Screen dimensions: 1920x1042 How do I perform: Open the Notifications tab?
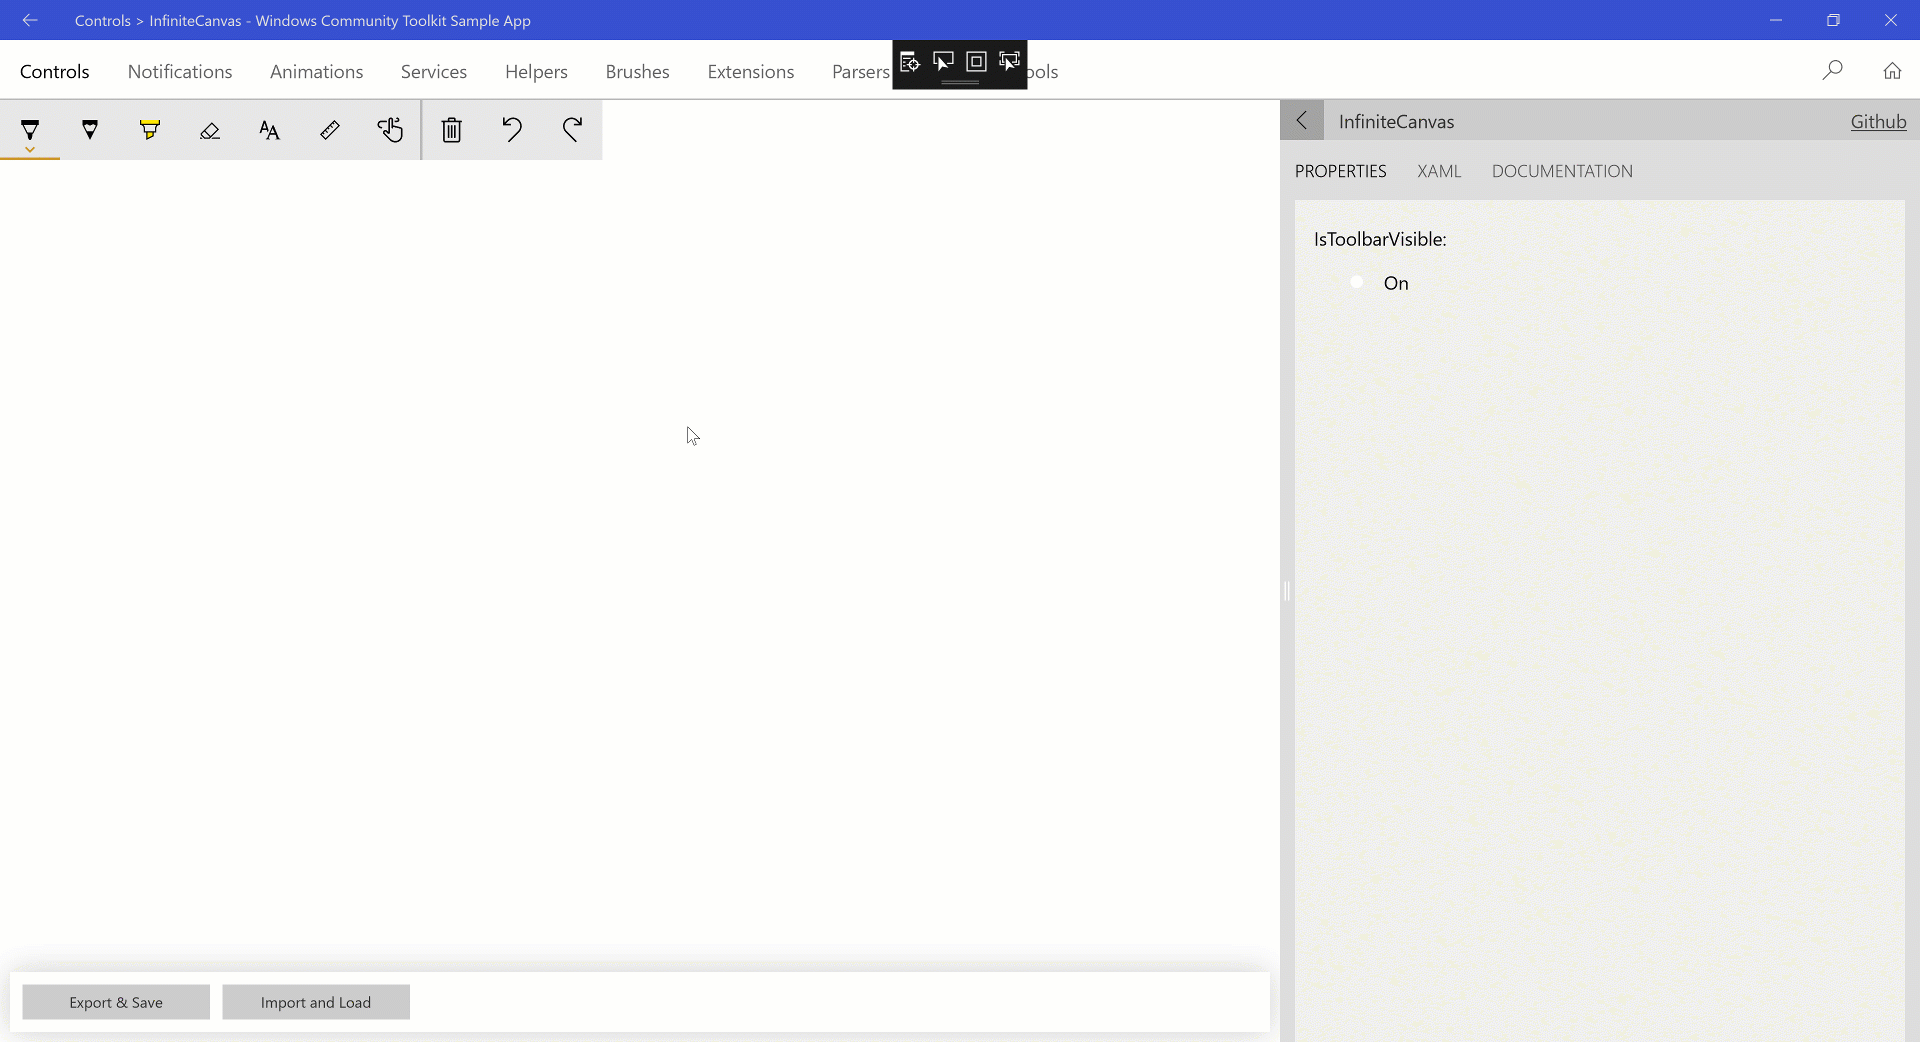point(180,72)
